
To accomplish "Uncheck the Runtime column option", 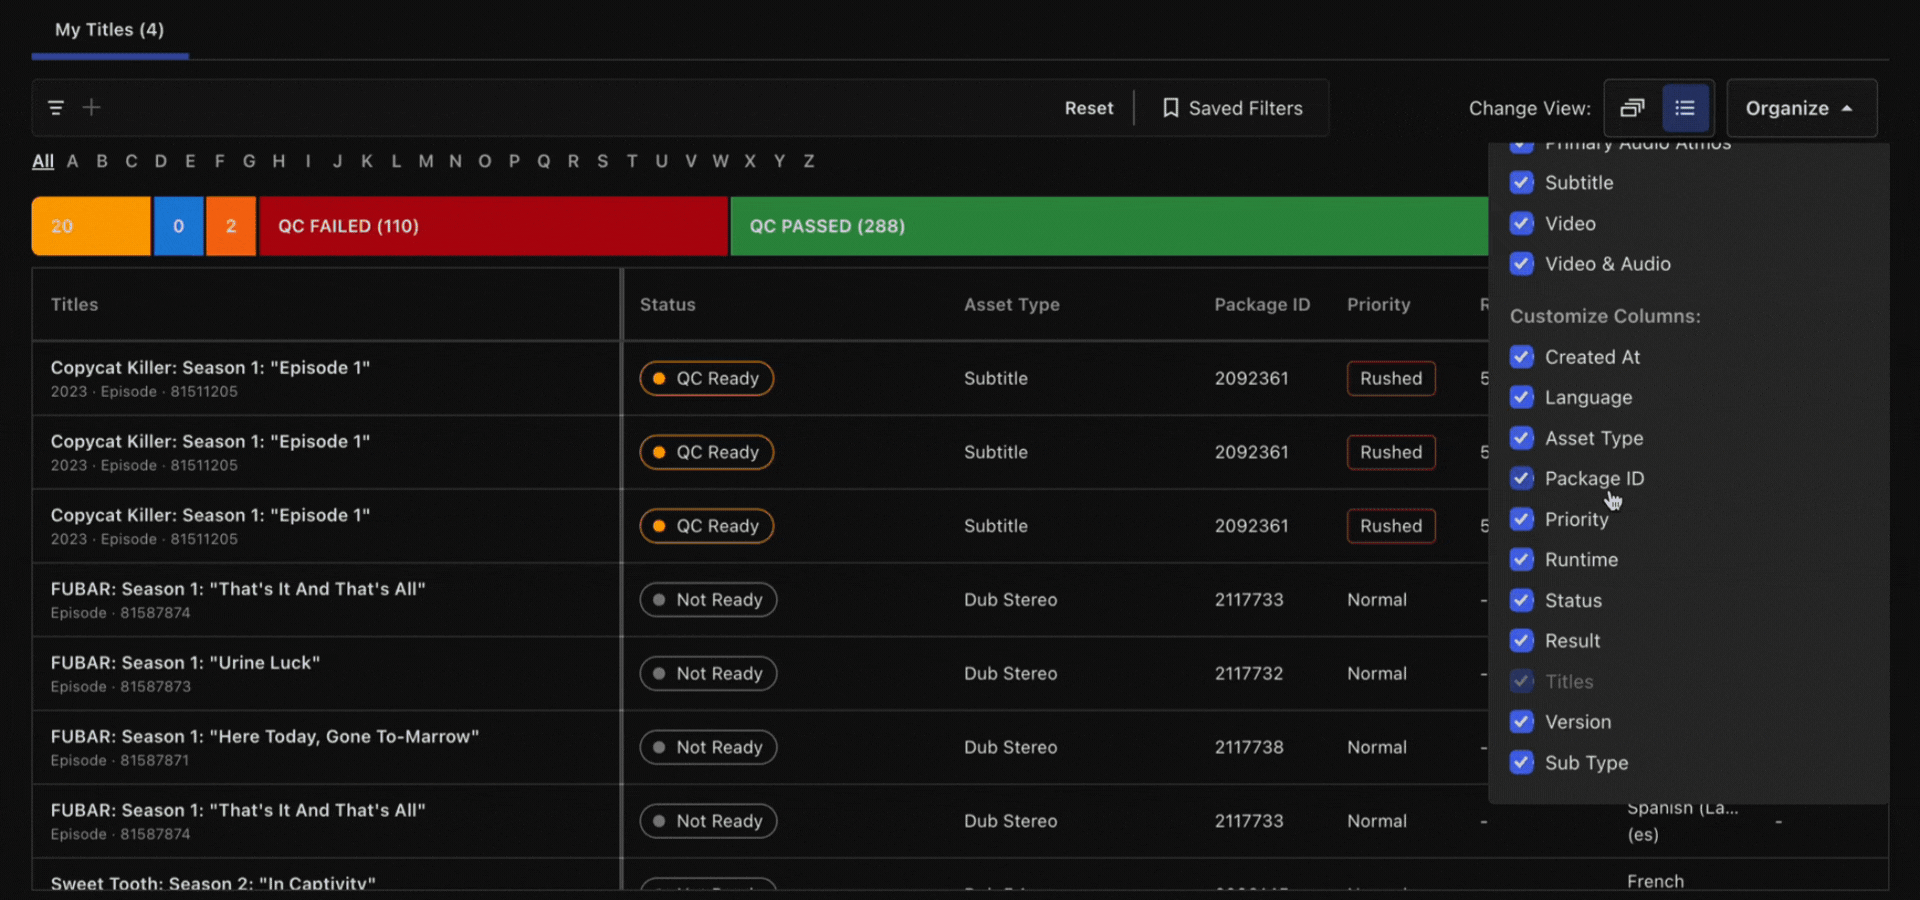I will click(1522, 559).
